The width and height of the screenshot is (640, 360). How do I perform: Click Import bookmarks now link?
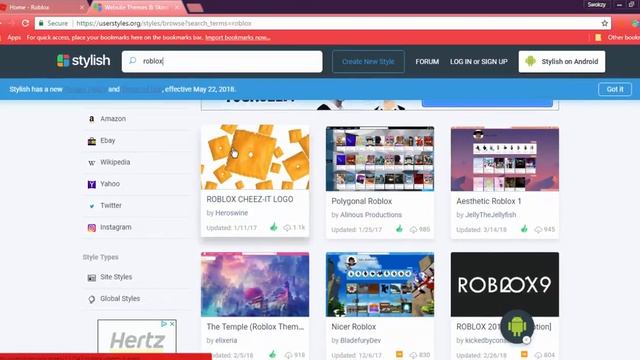pyautogui.click(x=238, y=38)
